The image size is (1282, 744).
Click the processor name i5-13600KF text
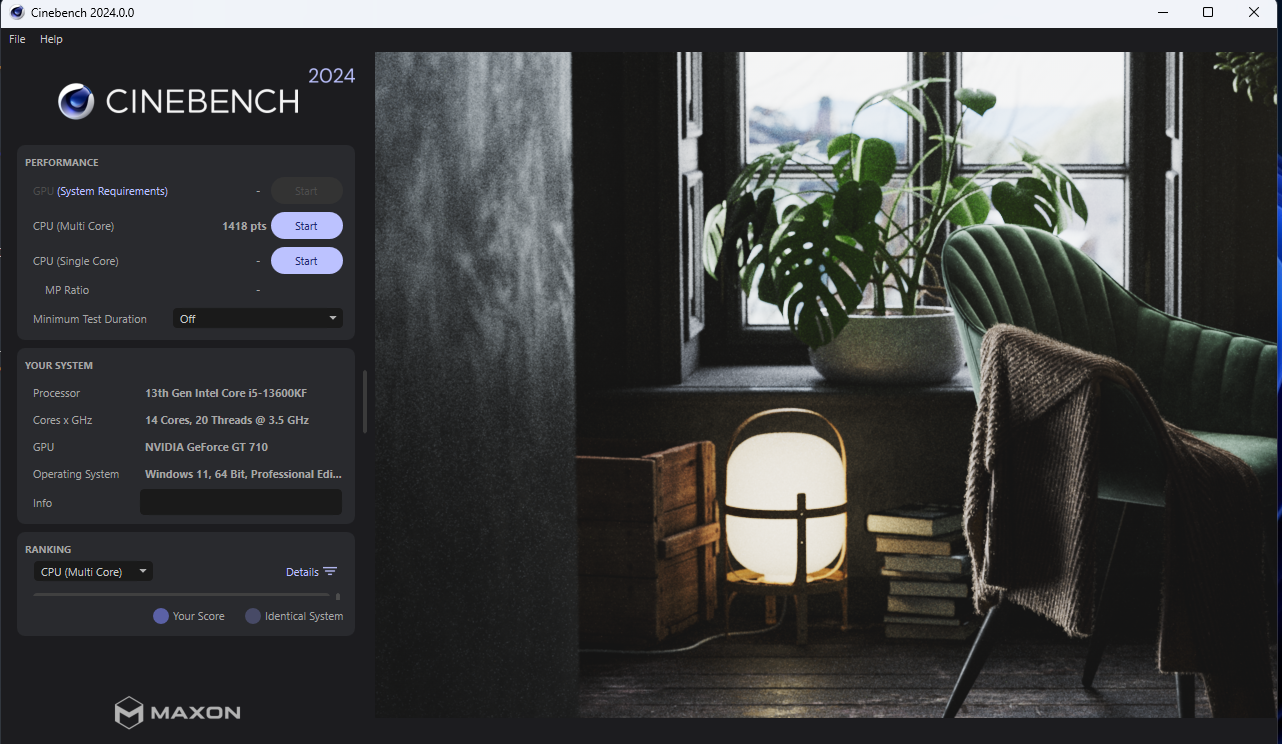[226, 393]
